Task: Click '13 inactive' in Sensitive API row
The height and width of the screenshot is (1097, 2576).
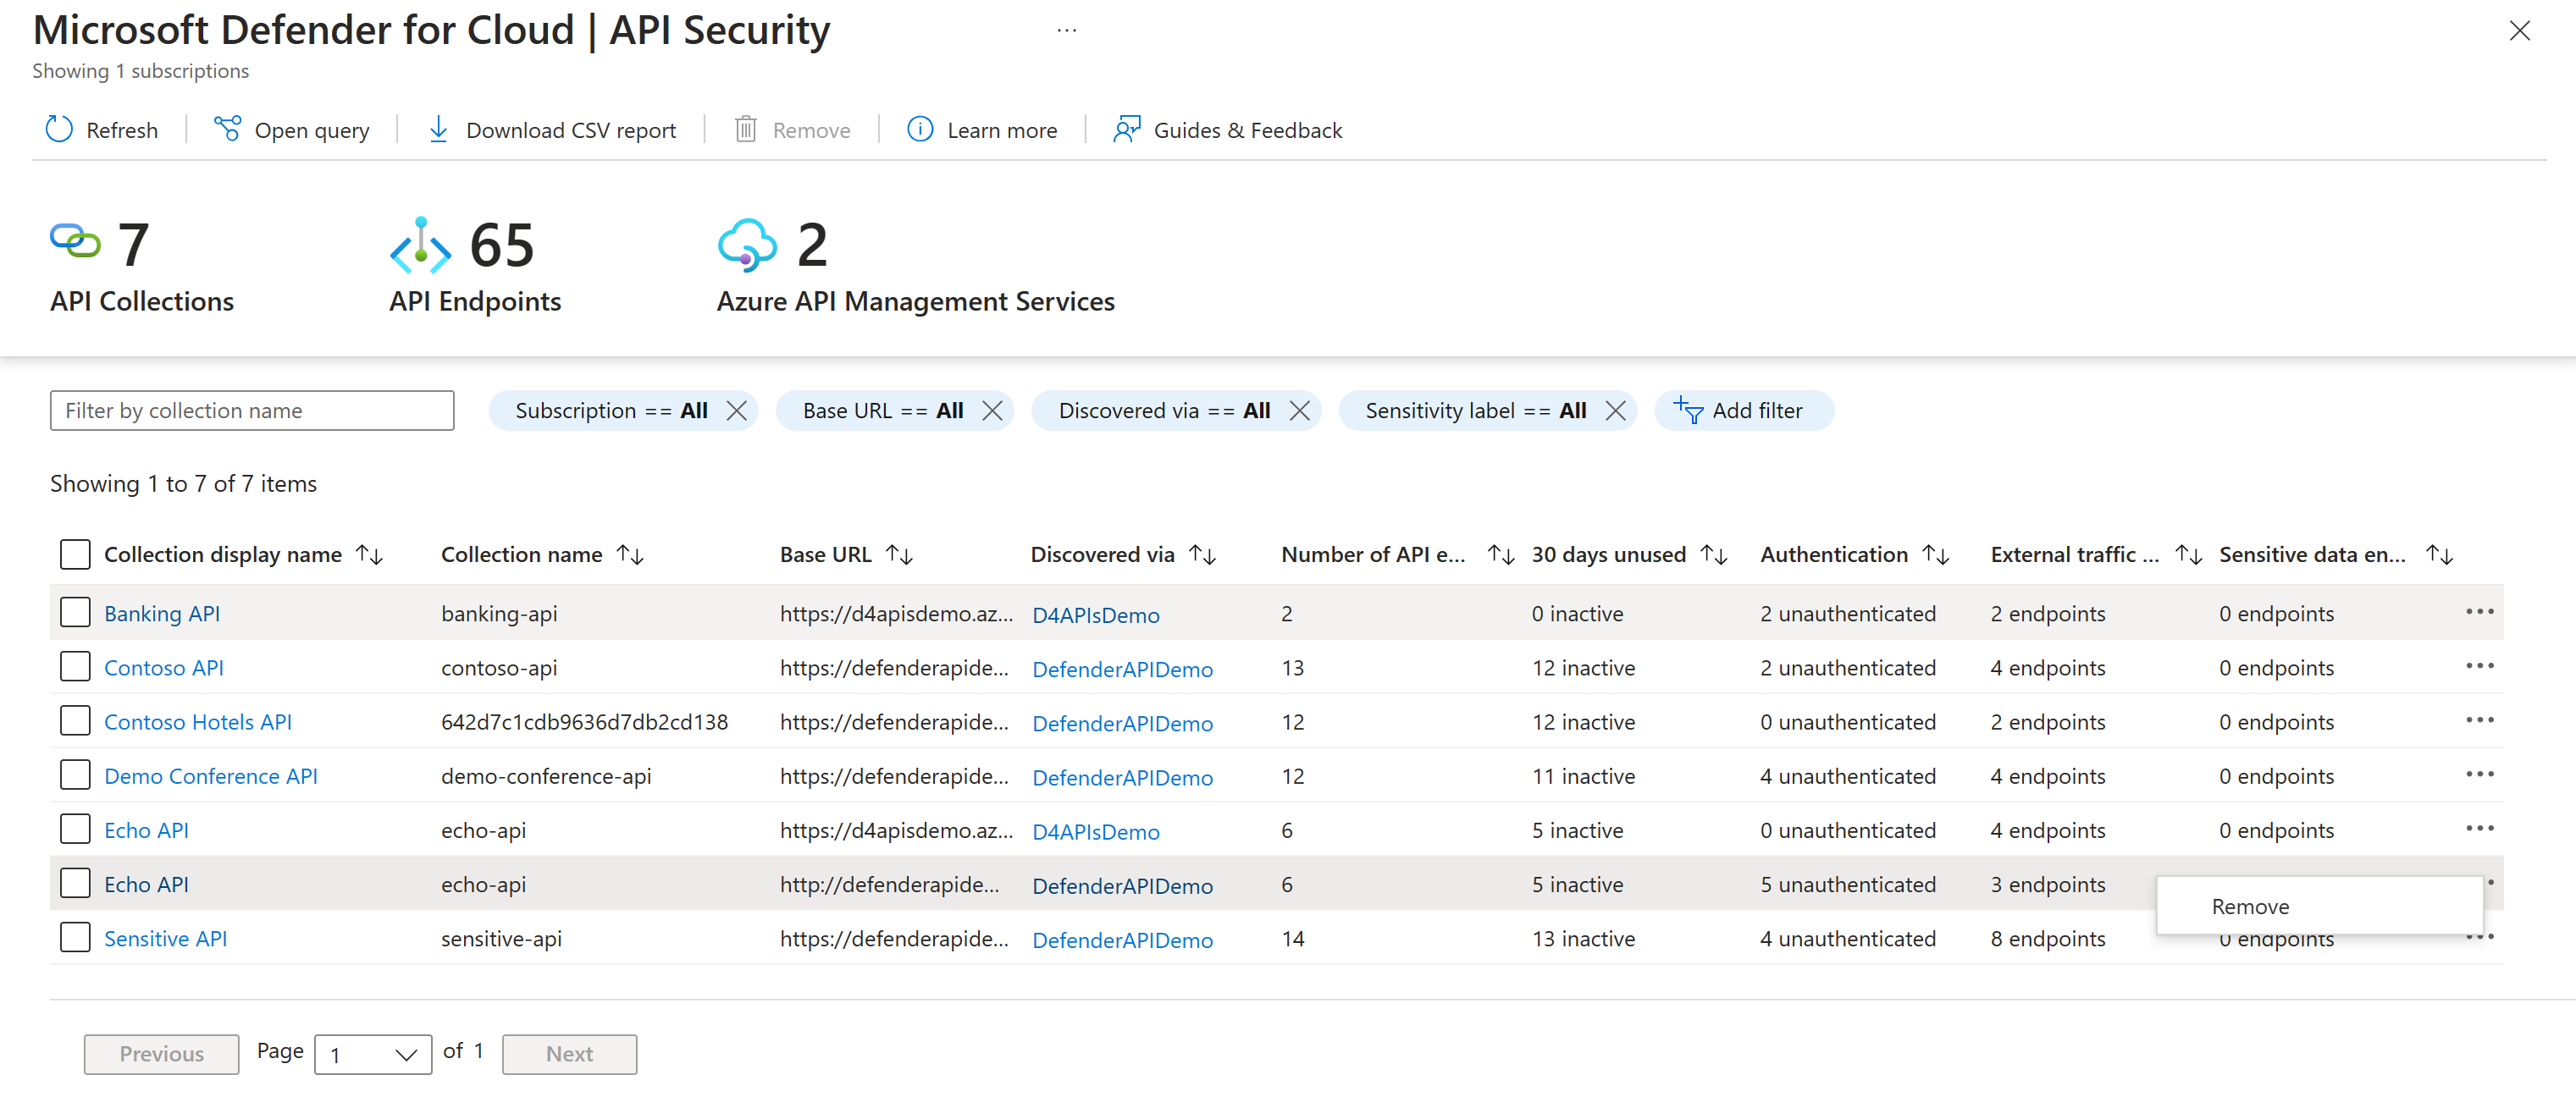Action: tap(1583, 938)
